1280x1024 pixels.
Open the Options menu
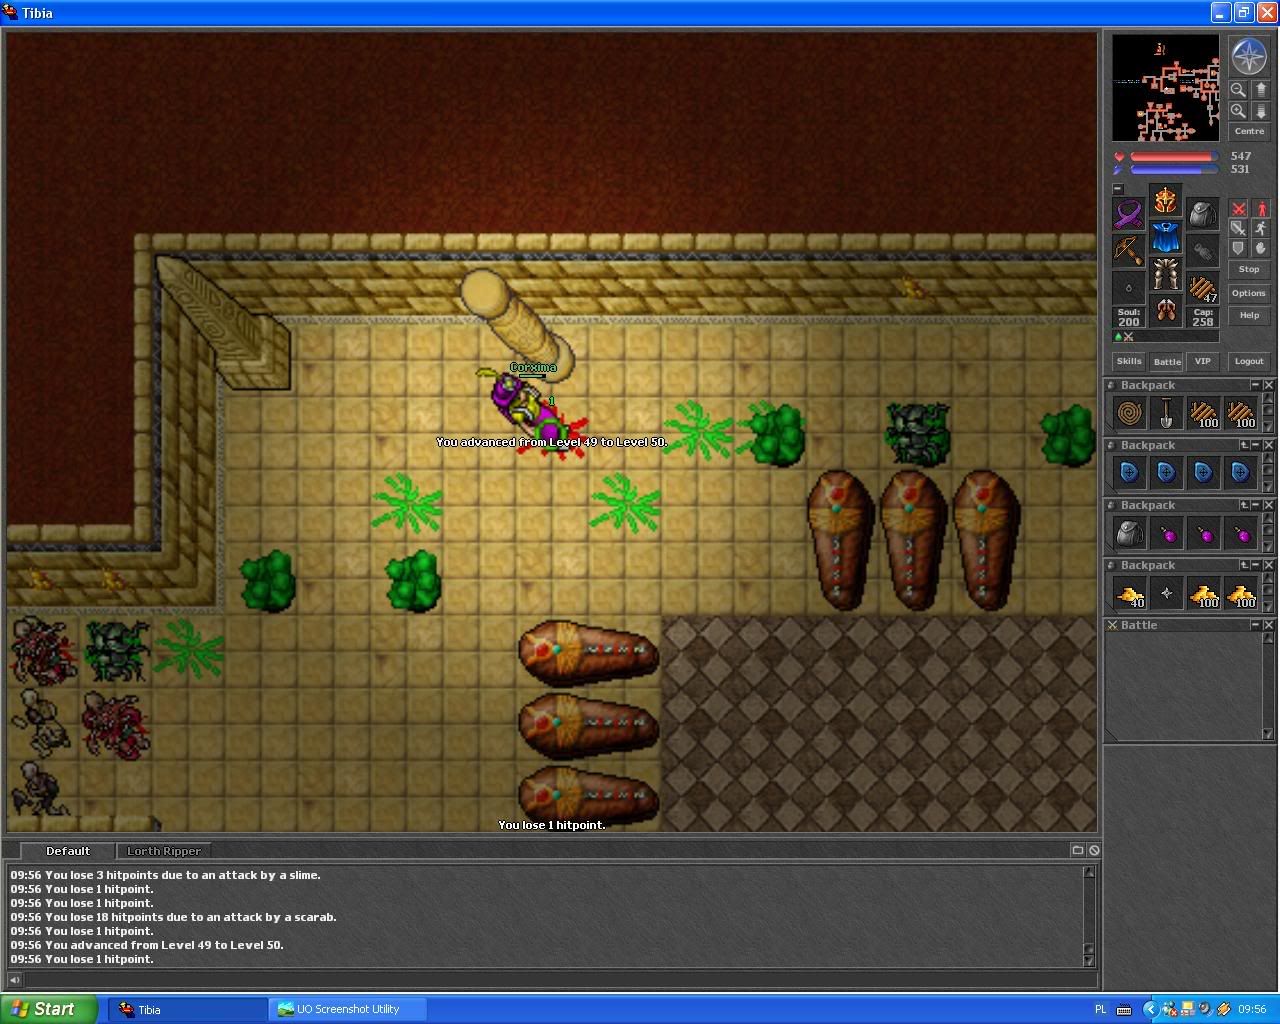[x=1249, y=293]
